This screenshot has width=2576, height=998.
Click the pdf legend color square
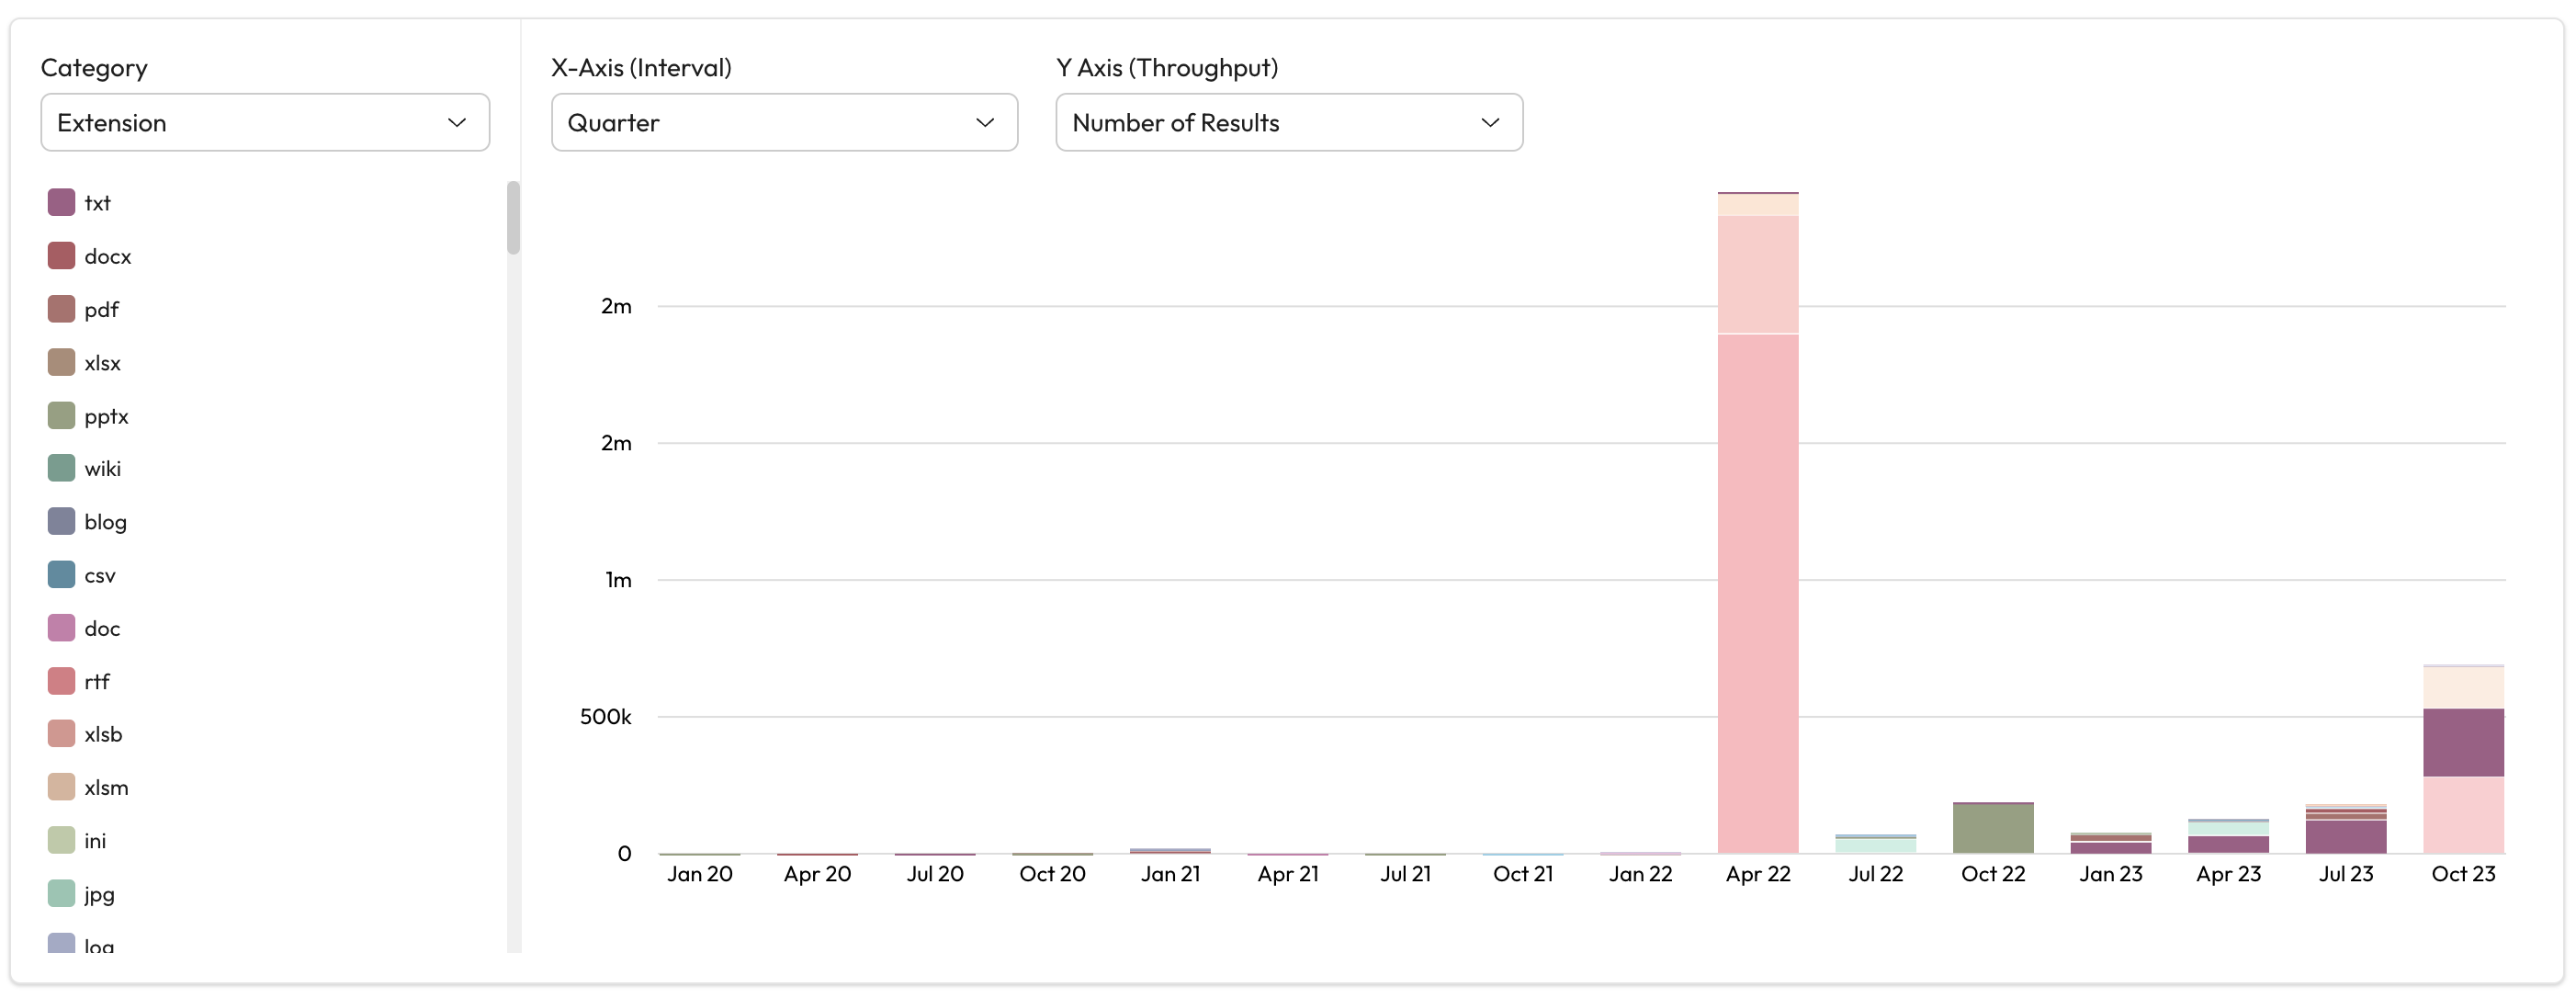pyautogui.click(x=61, y=309)
